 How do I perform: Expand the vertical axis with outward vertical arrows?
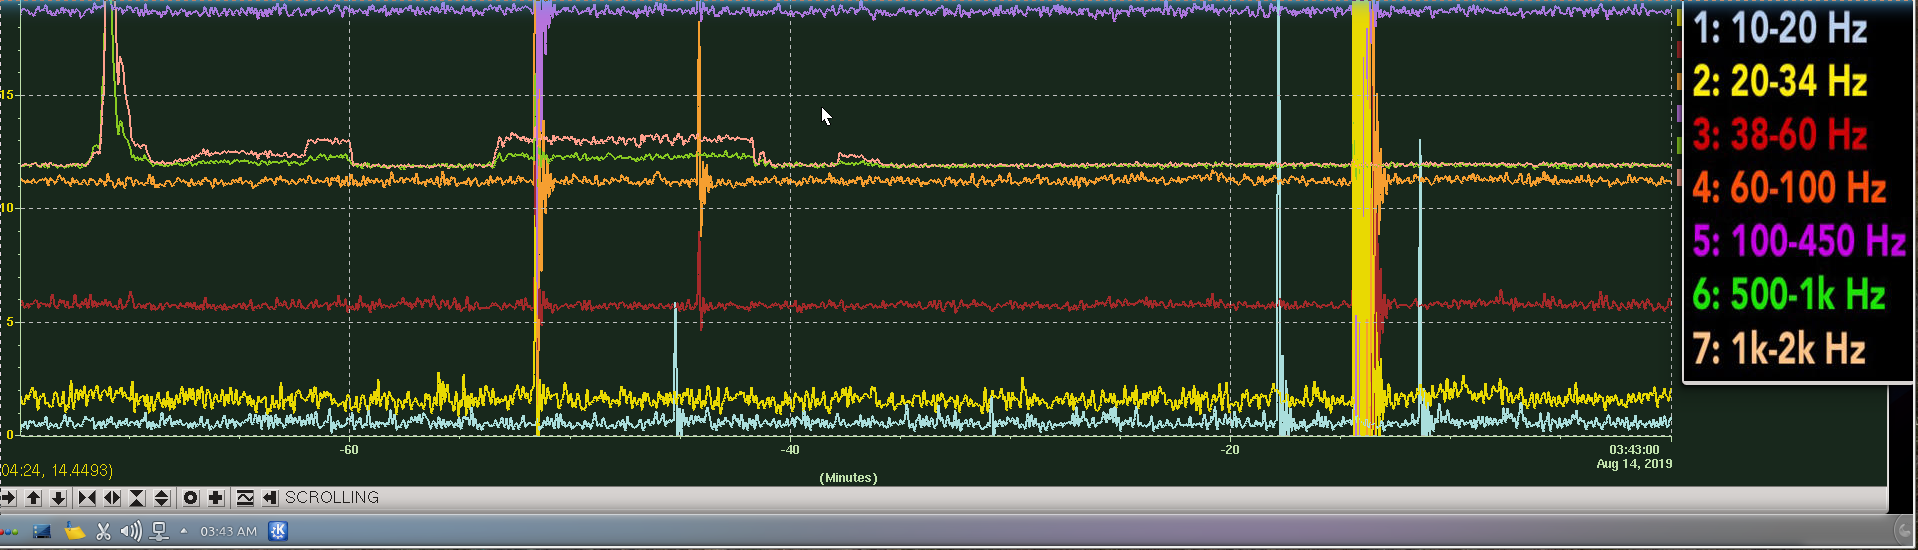[162, 497]
